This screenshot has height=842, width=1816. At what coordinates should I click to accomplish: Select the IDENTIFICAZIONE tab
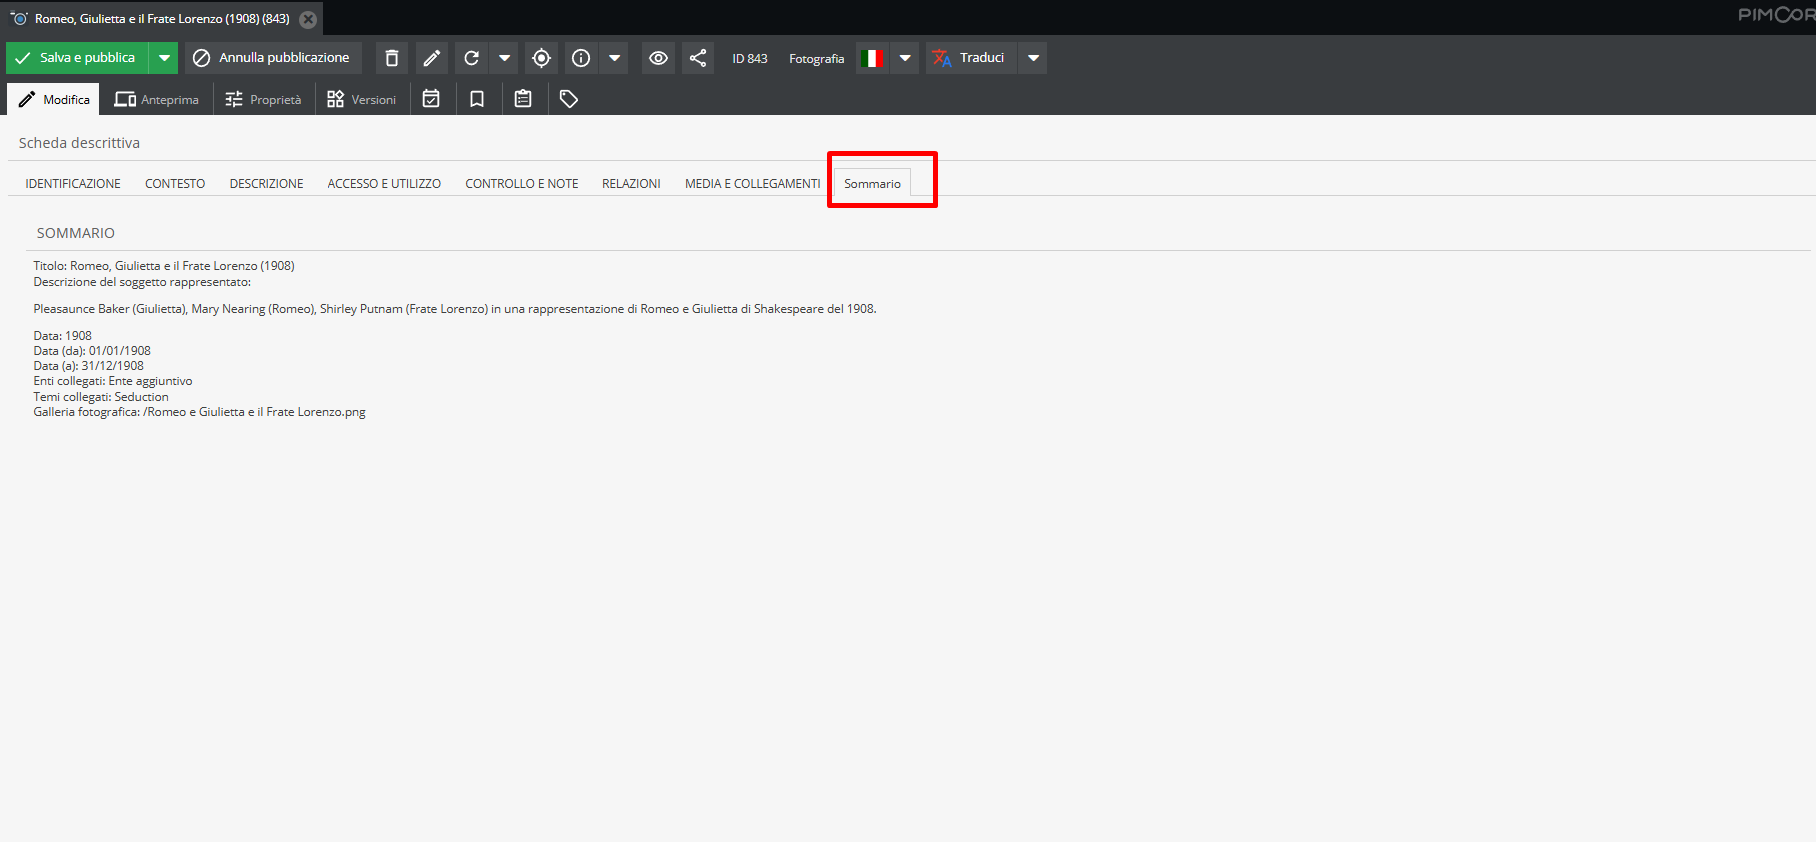coord(73,184)
